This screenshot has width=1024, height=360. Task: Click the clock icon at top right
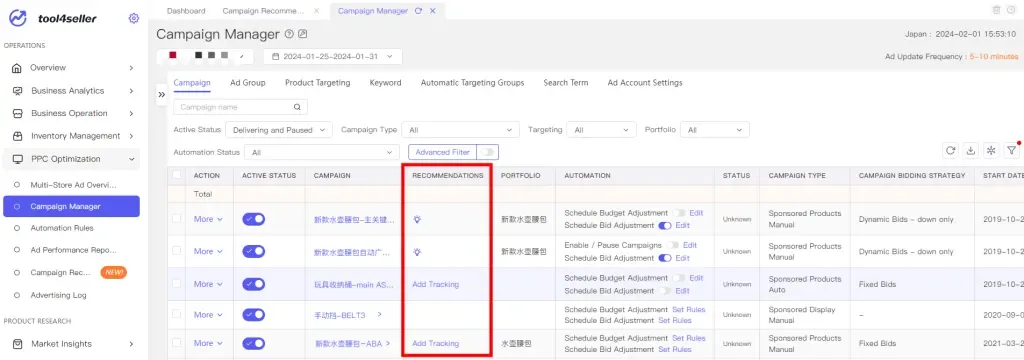click(x=1012, y=10)
